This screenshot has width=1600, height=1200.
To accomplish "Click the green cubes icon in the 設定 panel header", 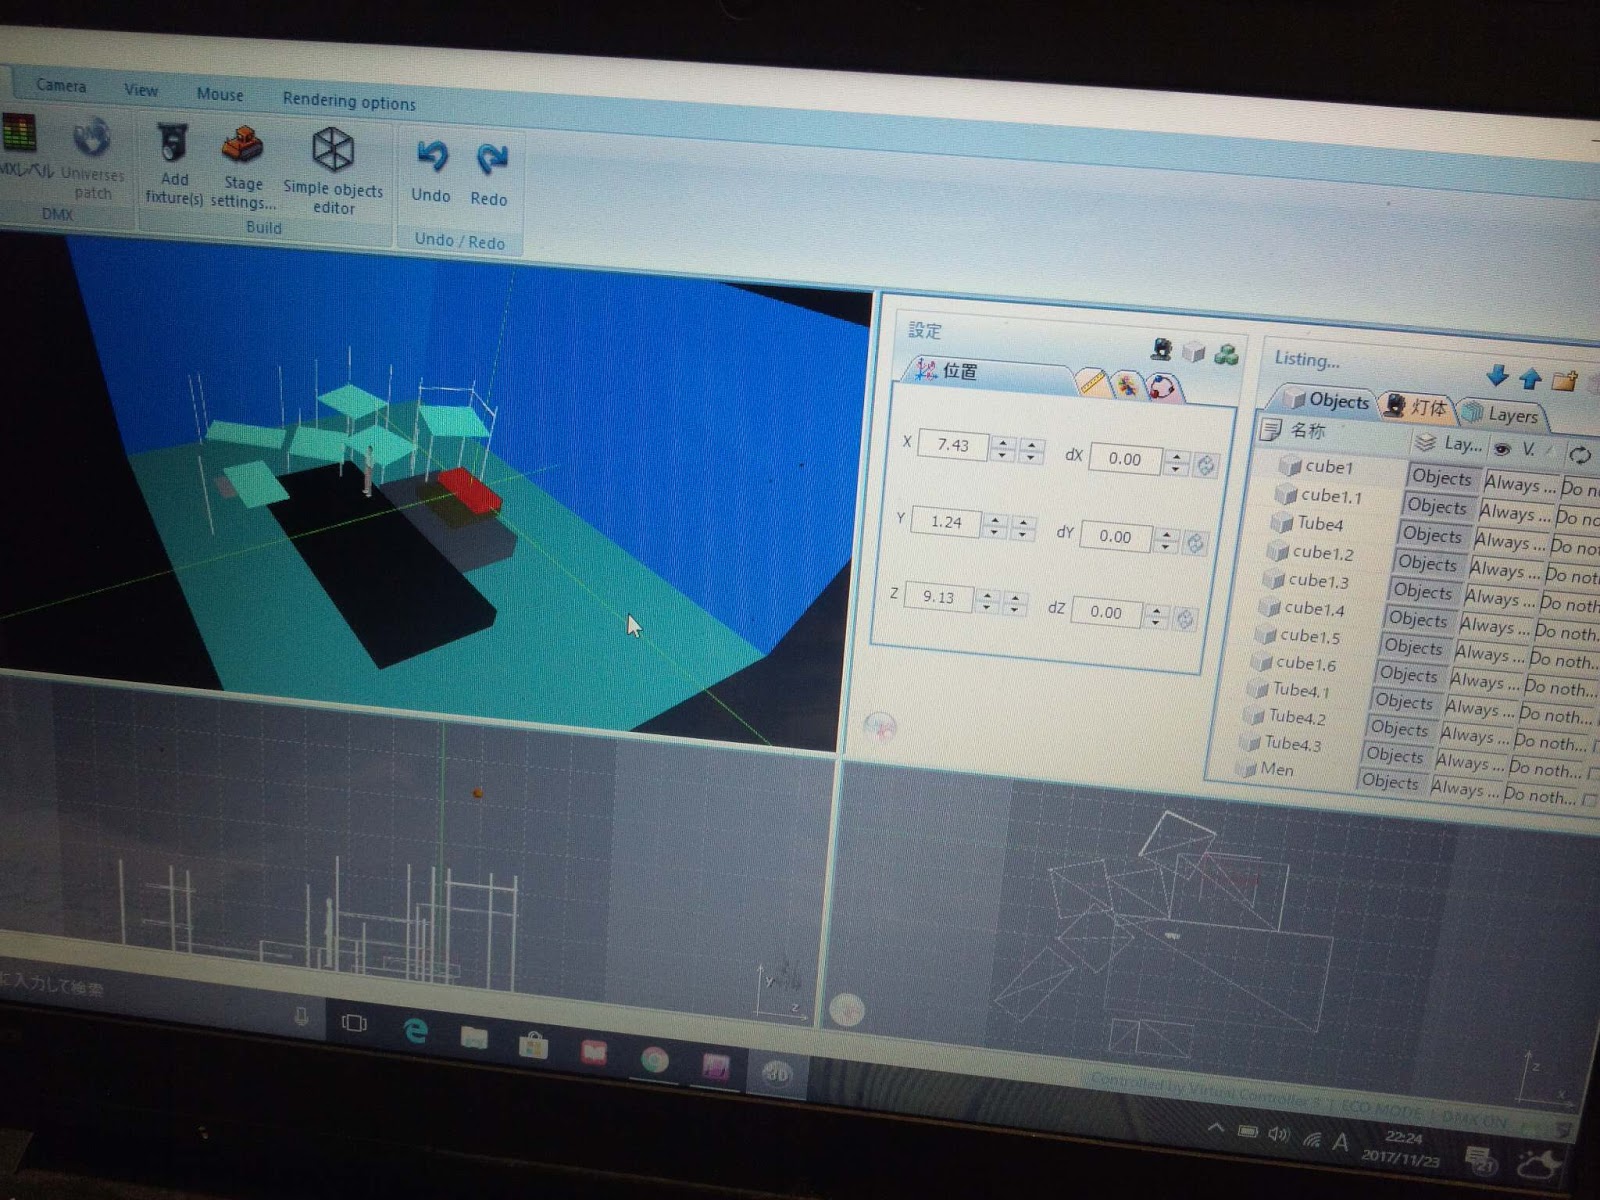I will (1226, 354).
